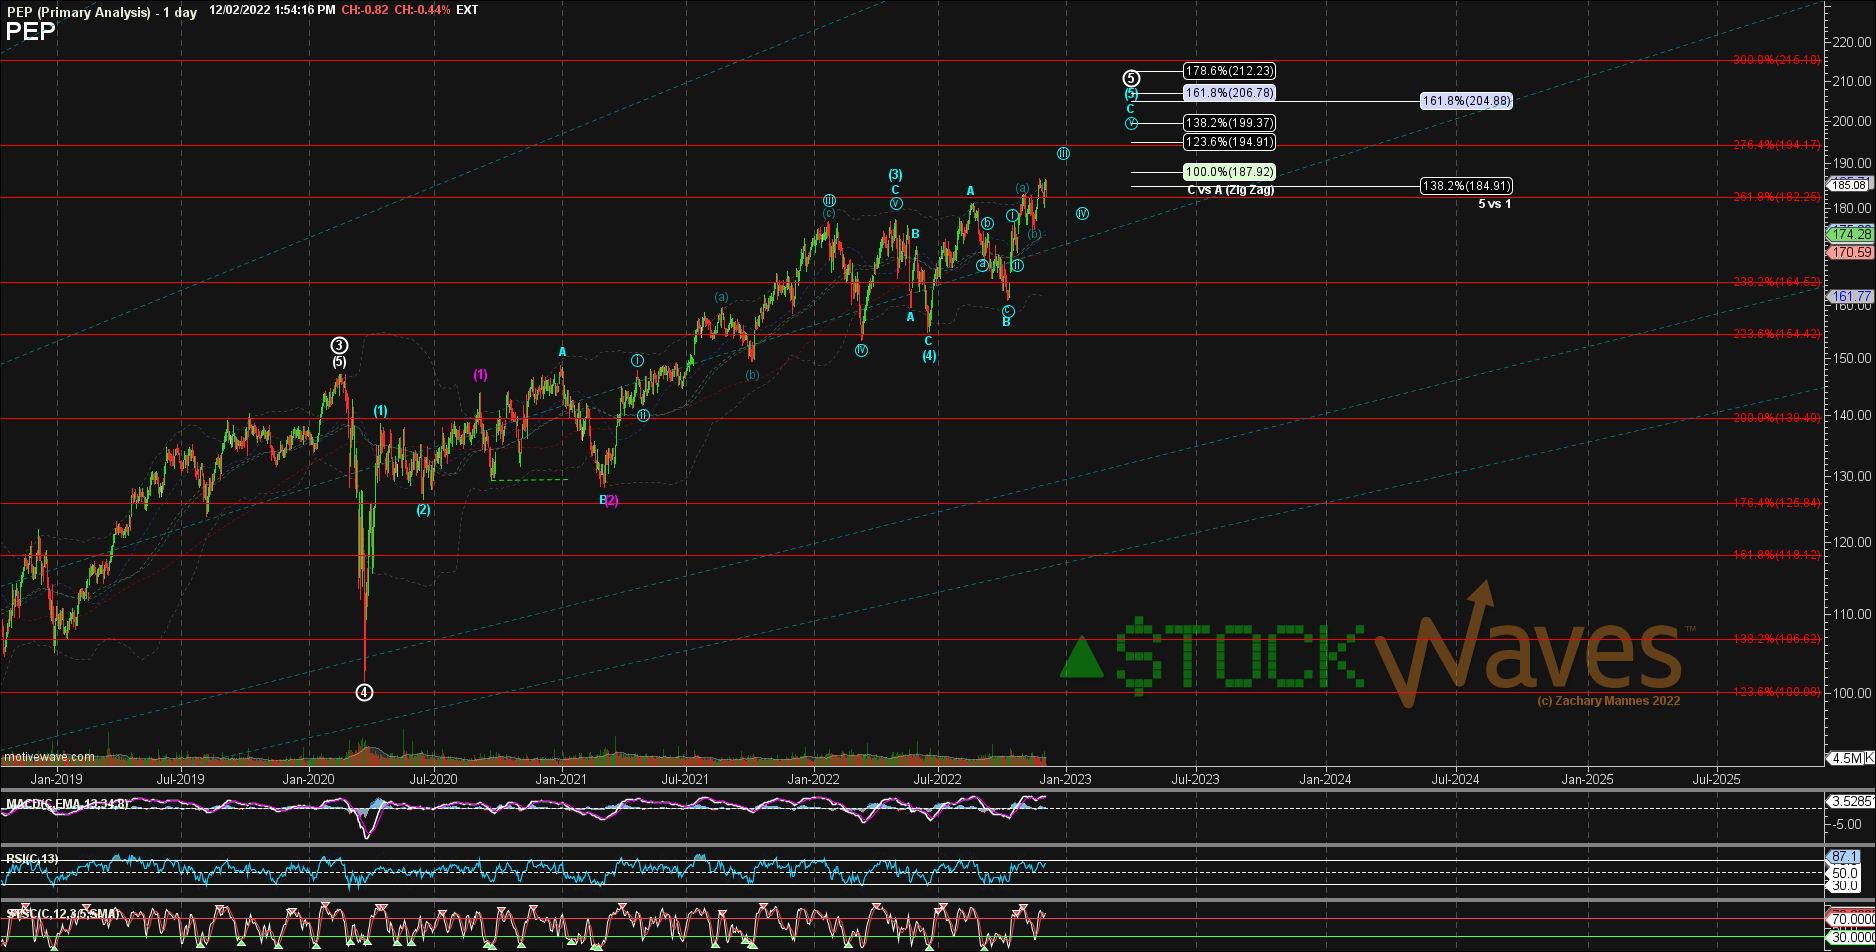Viewport: 1876px width, 952px height.
Task: Click the 220.00 price axis tick
Action: point(1851,43)
